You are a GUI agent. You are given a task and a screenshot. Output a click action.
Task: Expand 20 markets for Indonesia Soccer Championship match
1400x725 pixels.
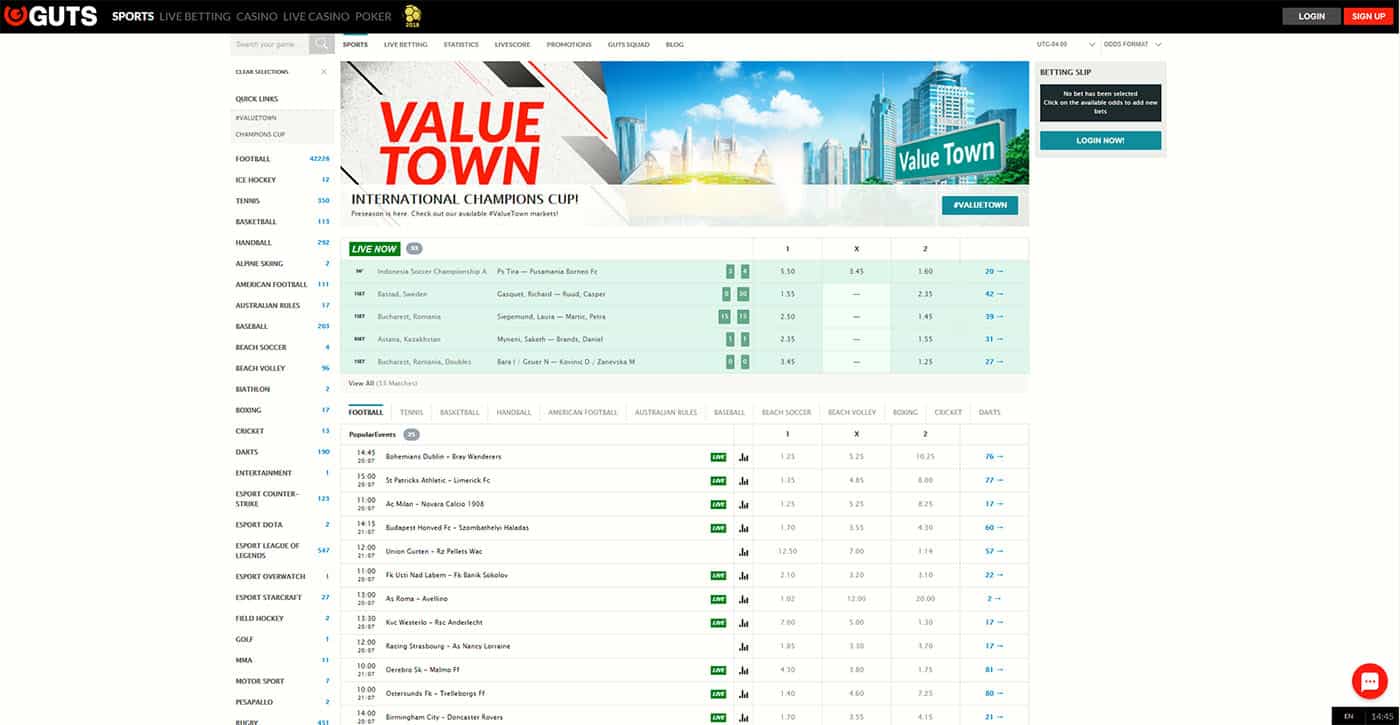pyautogui.click(x=993, y=272)
